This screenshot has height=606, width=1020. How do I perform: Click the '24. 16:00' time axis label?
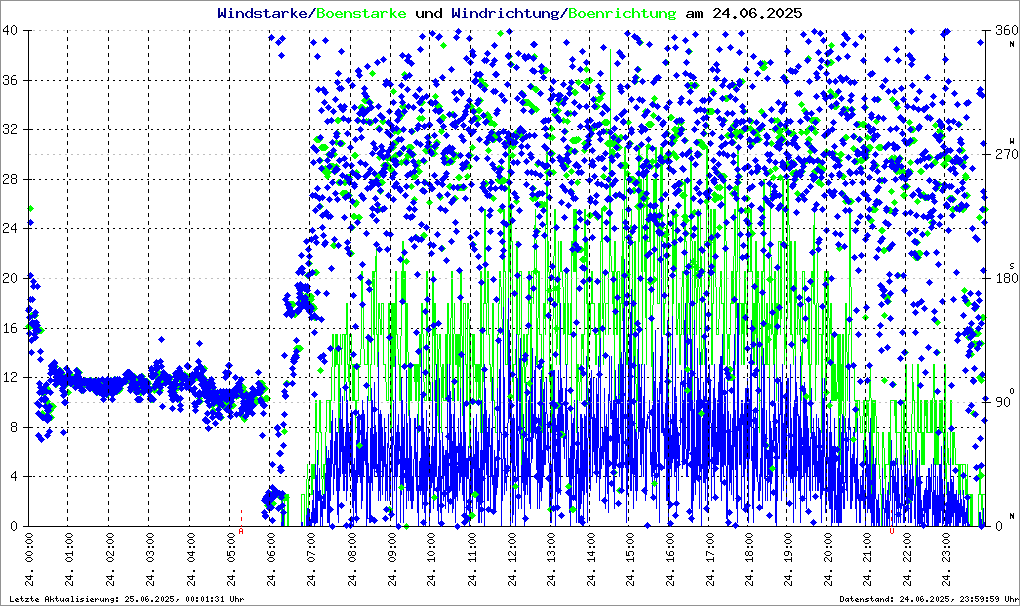(x=671, y=560)
